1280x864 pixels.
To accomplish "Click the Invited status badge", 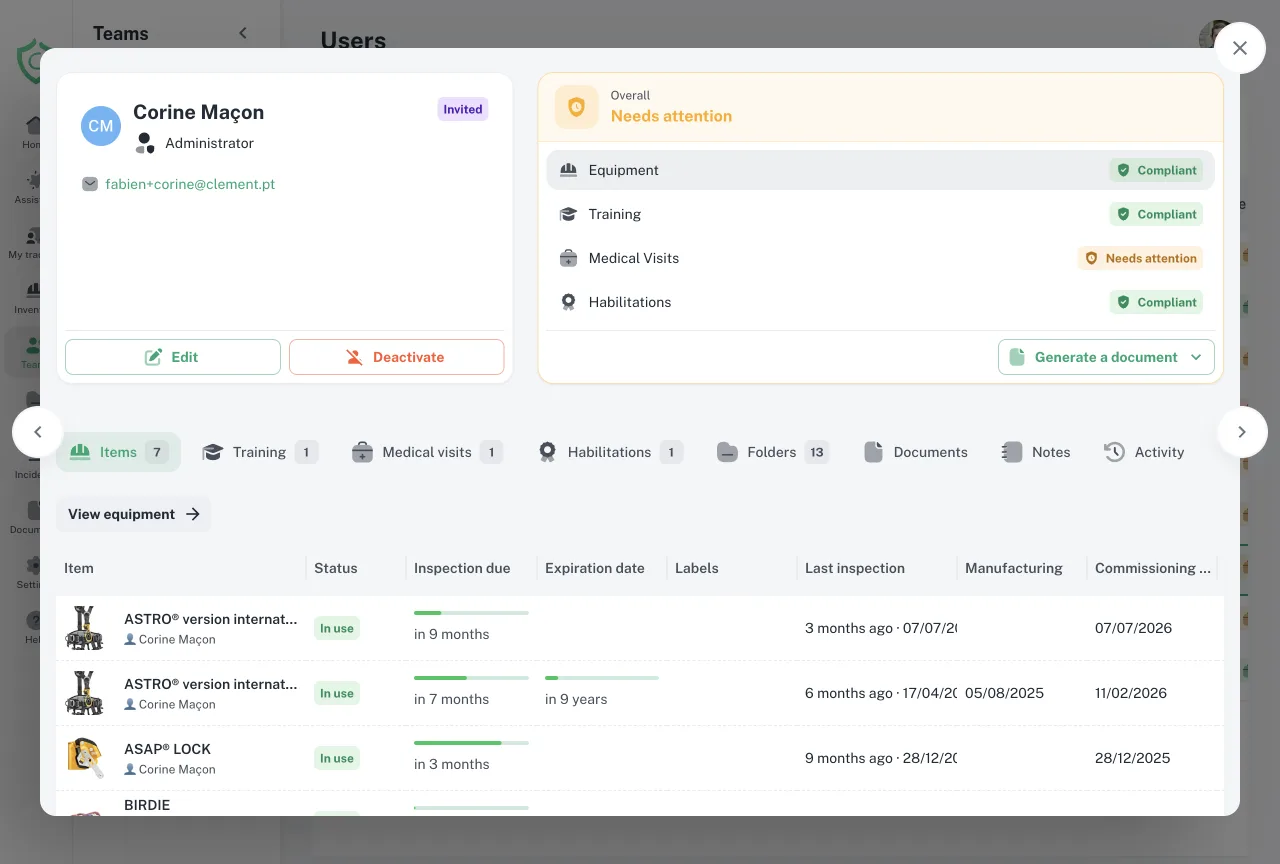I will 463,109.
